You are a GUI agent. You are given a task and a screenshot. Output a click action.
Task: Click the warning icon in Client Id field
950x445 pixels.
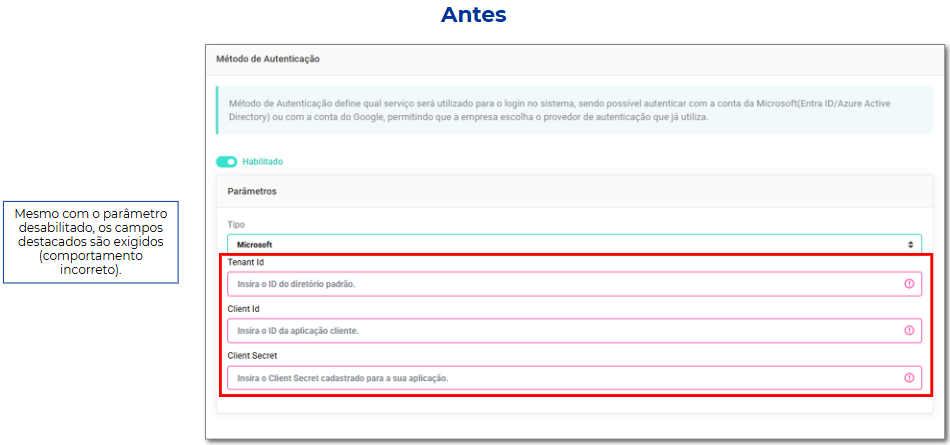click(909, 331)
